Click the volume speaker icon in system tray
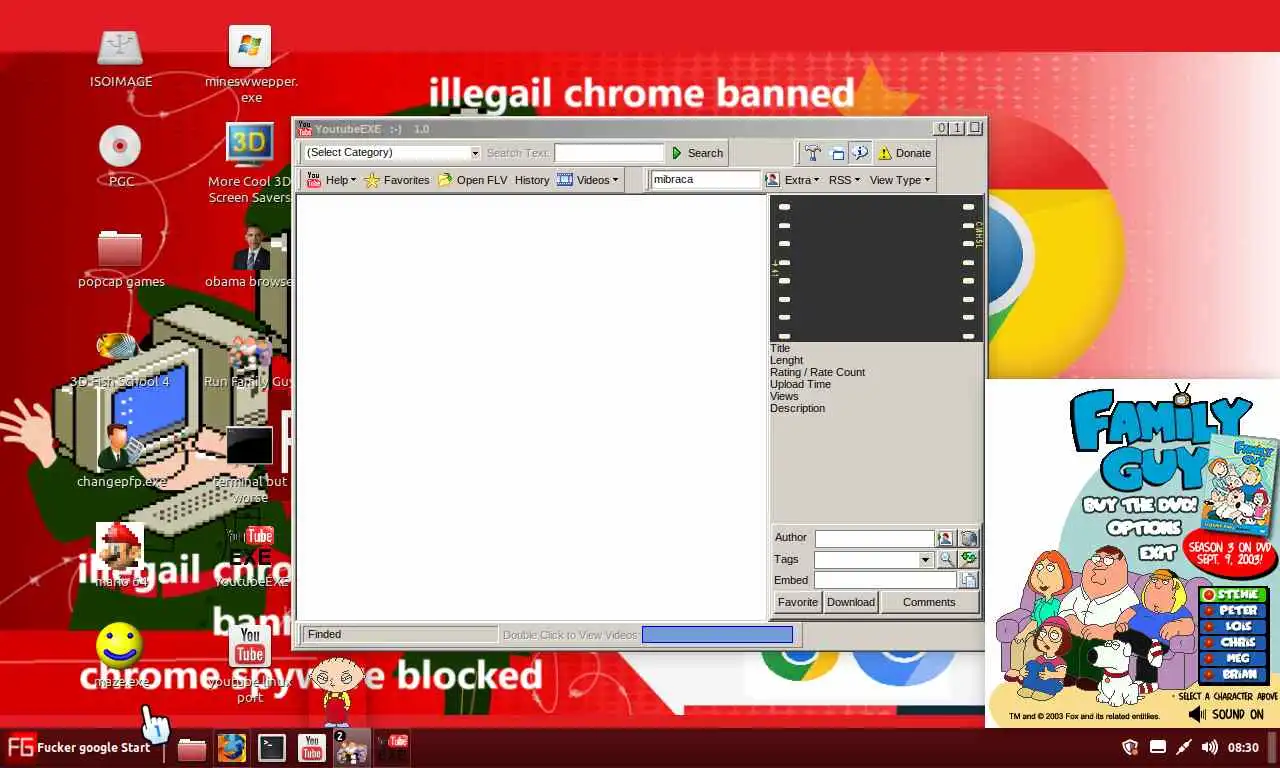The width and height of the screenshot is (1280, 768). click(x=1209, y=747)
